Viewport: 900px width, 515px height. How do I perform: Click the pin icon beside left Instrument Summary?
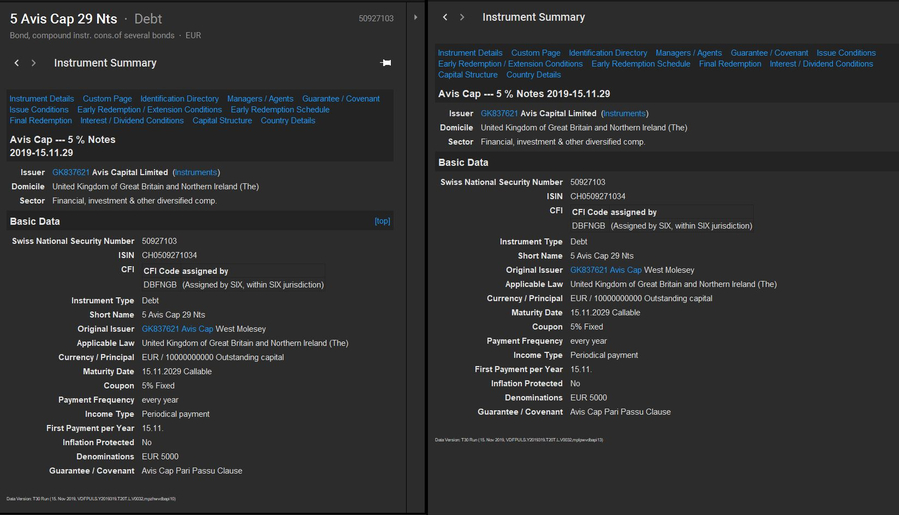click(386, 63)
